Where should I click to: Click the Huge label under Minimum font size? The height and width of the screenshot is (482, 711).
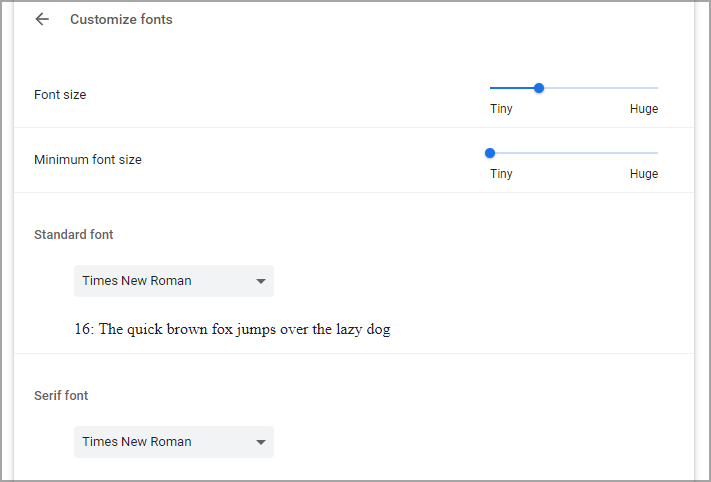pyautogui.click(x=643, y=174)
